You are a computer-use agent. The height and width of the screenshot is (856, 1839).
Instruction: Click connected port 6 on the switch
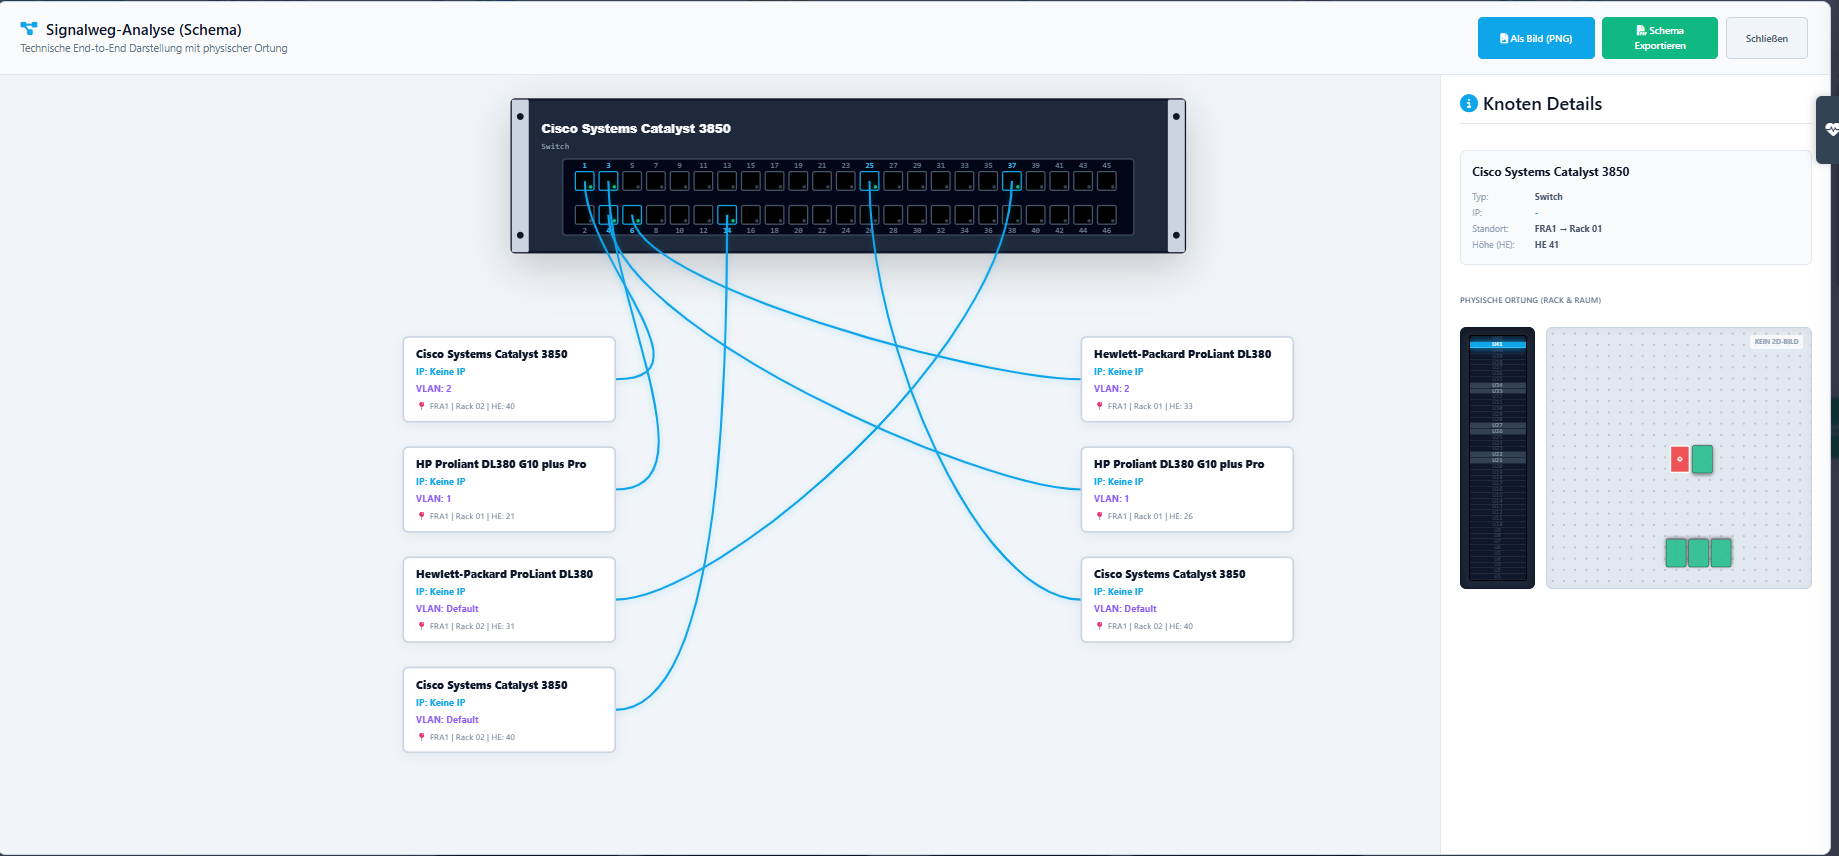632,215
